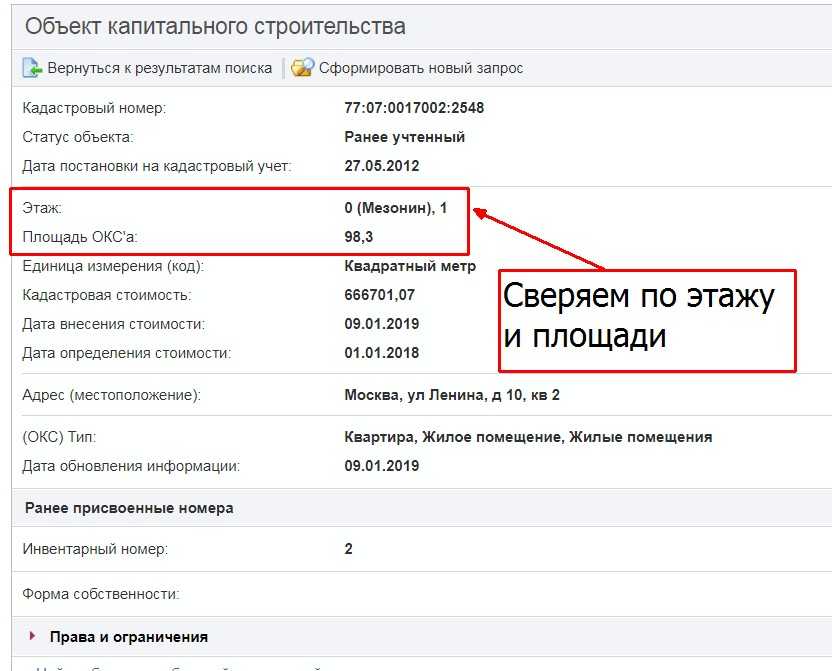This screenshot has width=832, height=671.
Task: Click the cadastral value 666701,07
Action: click(x=379, y=295)
